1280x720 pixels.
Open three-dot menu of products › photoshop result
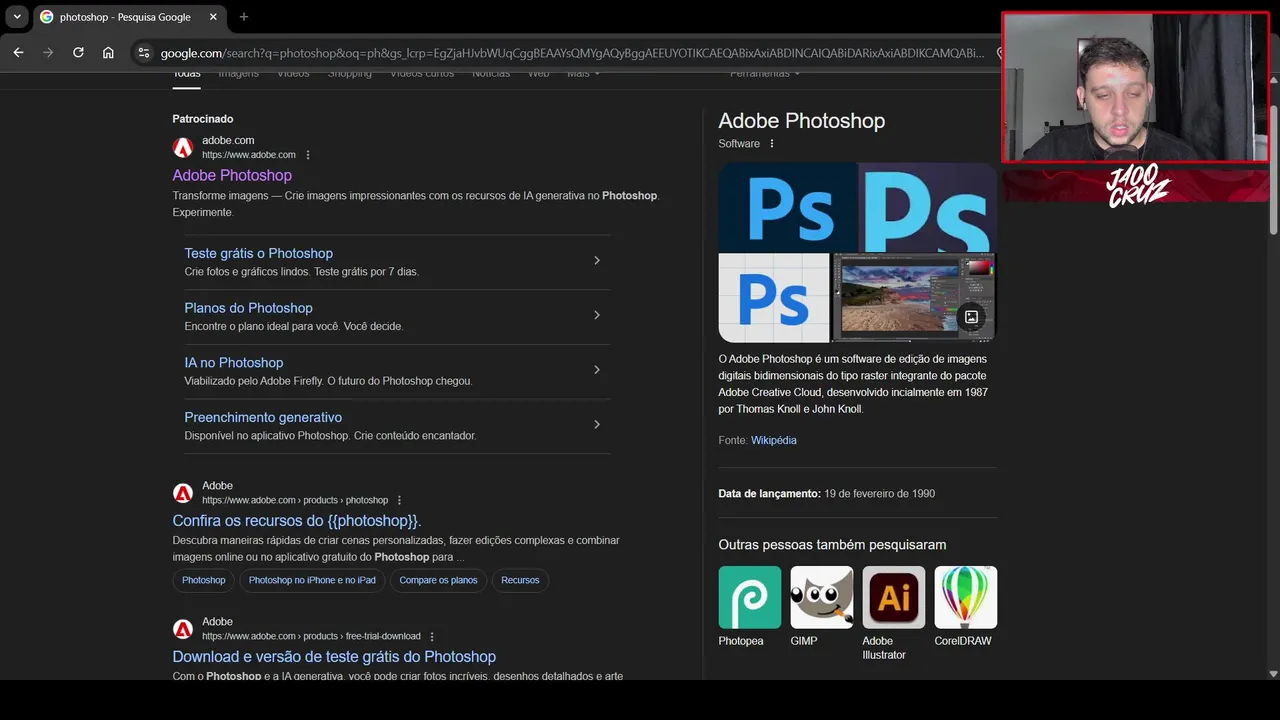click(x=399, y=500)
